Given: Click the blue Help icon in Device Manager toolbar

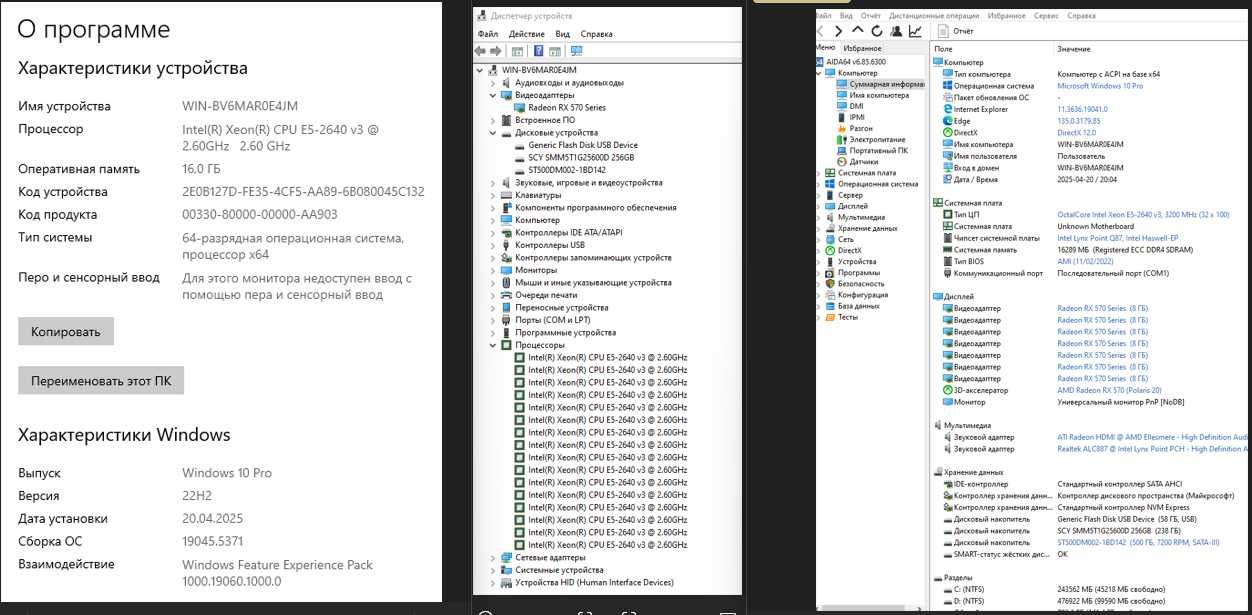Looking at the screenshot, I should tap(539, 51).
